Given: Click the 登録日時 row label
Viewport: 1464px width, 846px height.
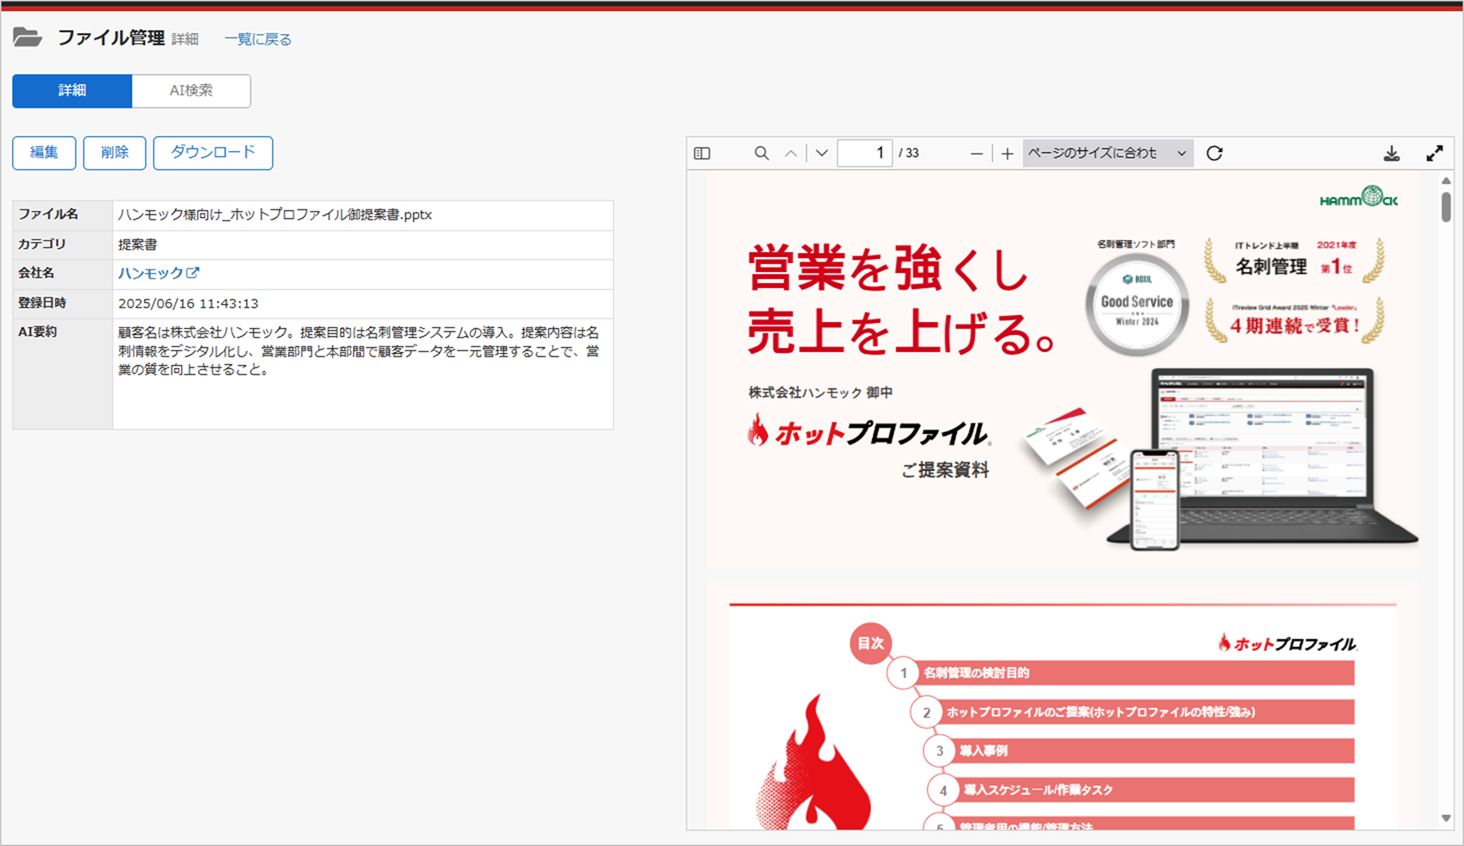Looking at the screenshot, I should coord(42,303).
